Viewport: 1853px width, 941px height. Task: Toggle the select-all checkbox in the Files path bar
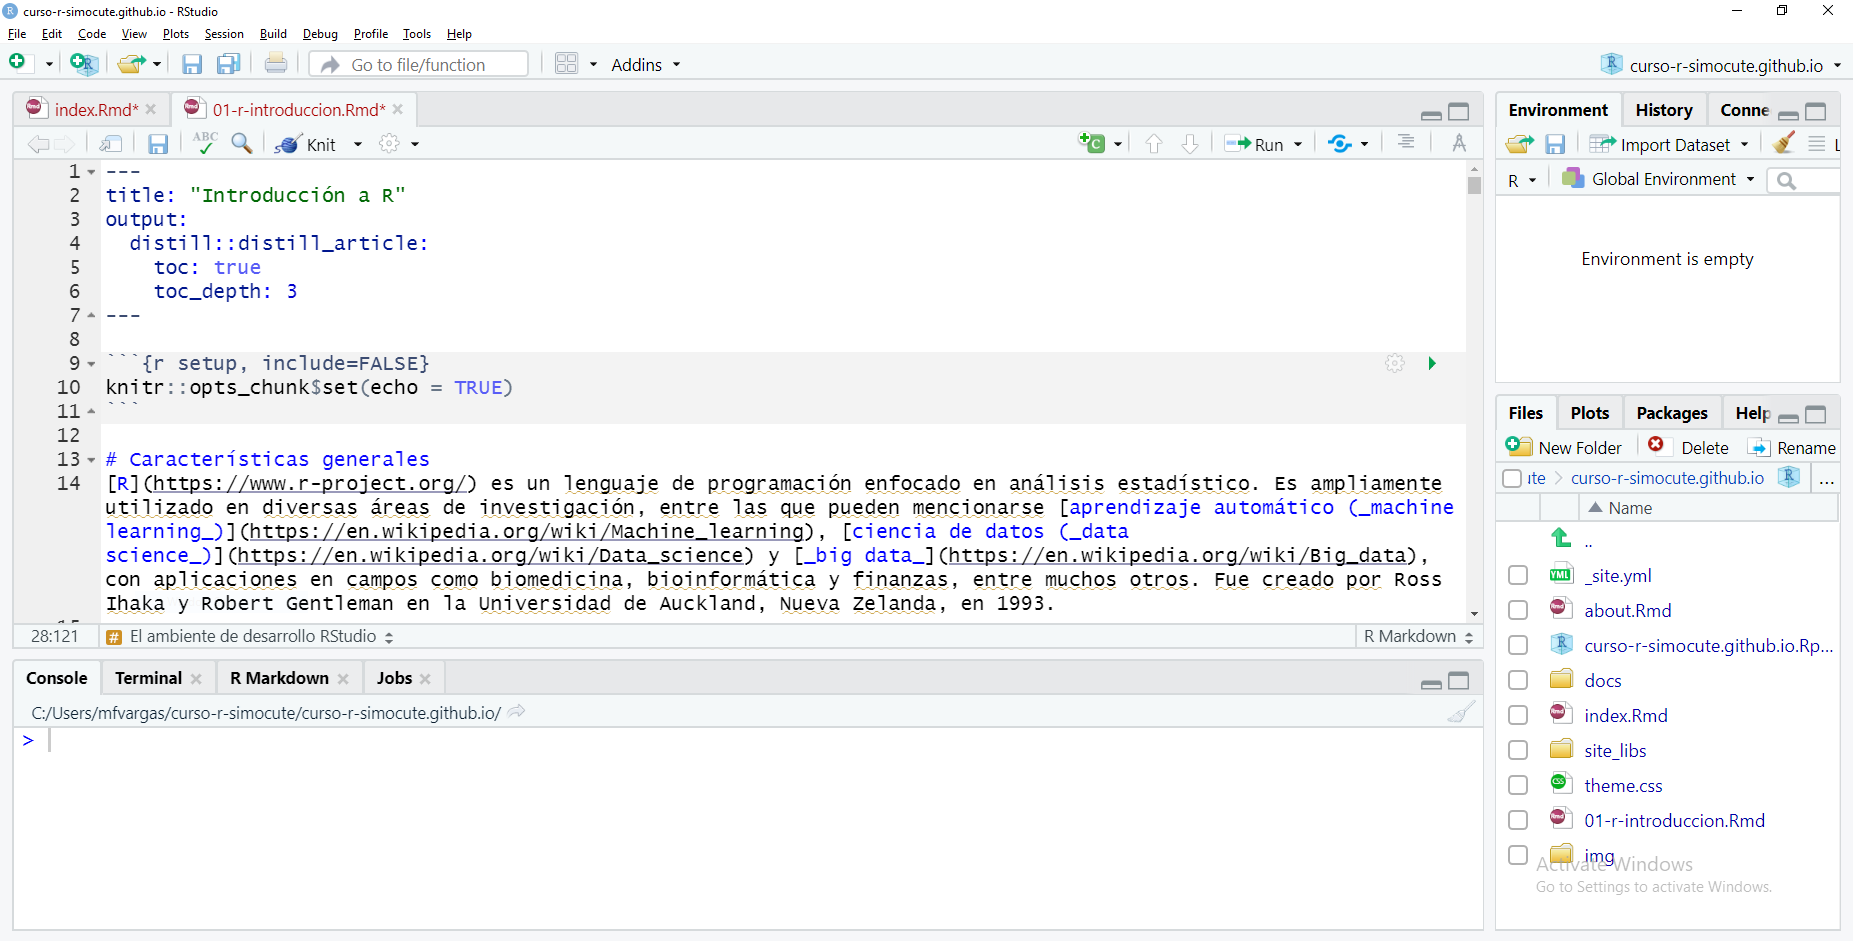coord(1512,478)
